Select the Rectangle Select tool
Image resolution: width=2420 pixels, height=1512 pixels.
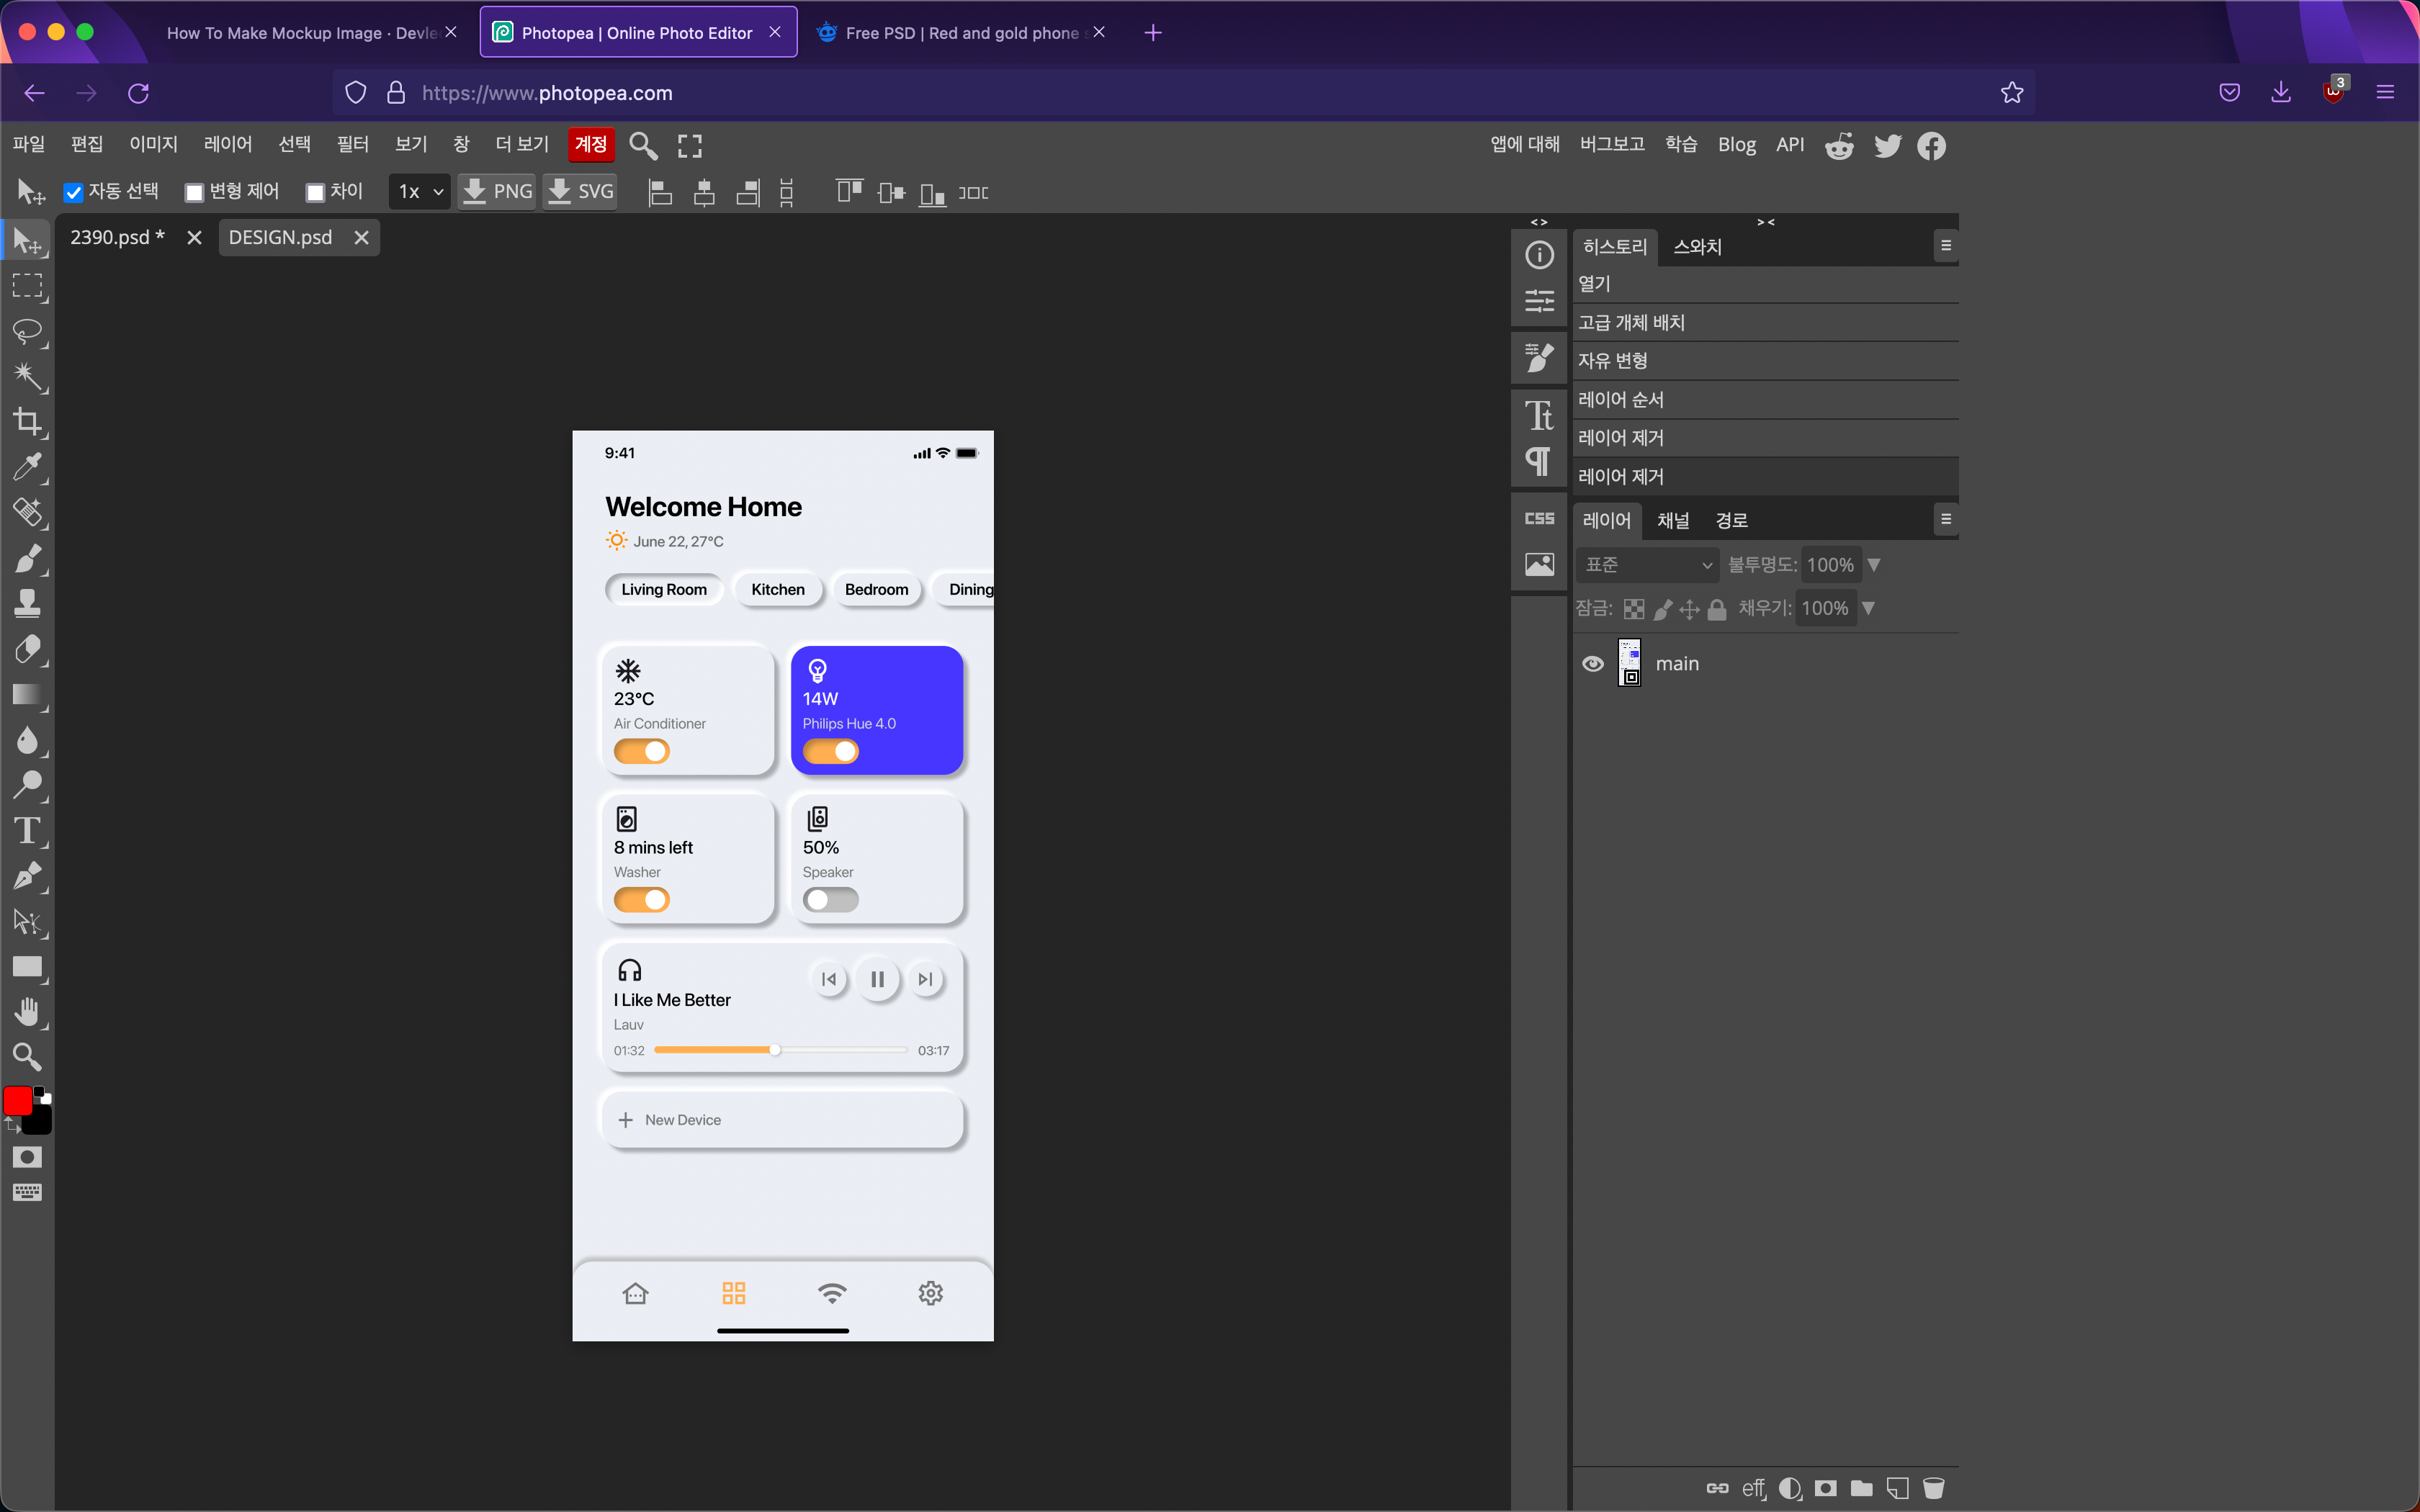pos(27,286)
